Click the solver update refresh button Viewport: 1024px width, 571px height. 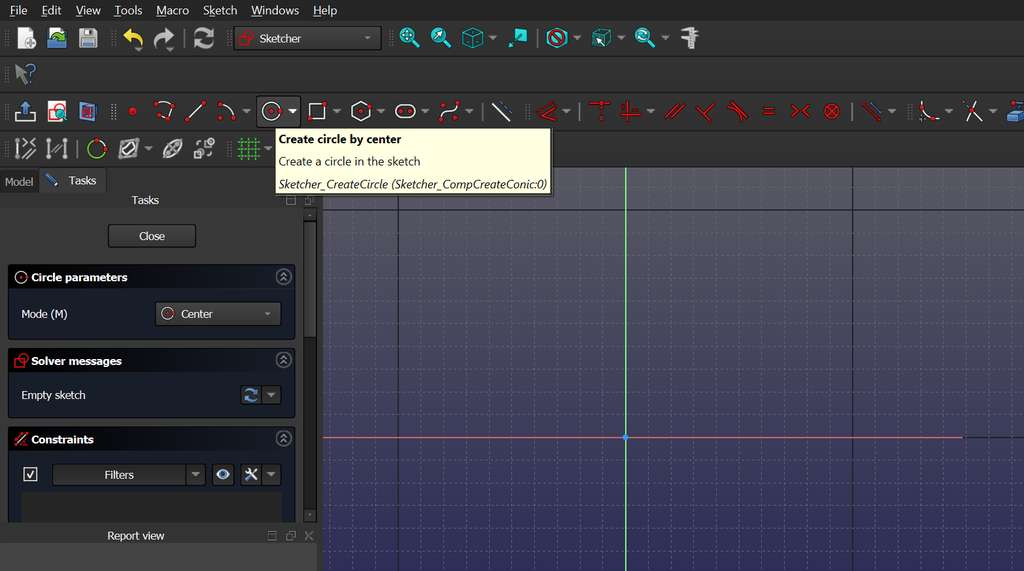(x=251, y=395)
